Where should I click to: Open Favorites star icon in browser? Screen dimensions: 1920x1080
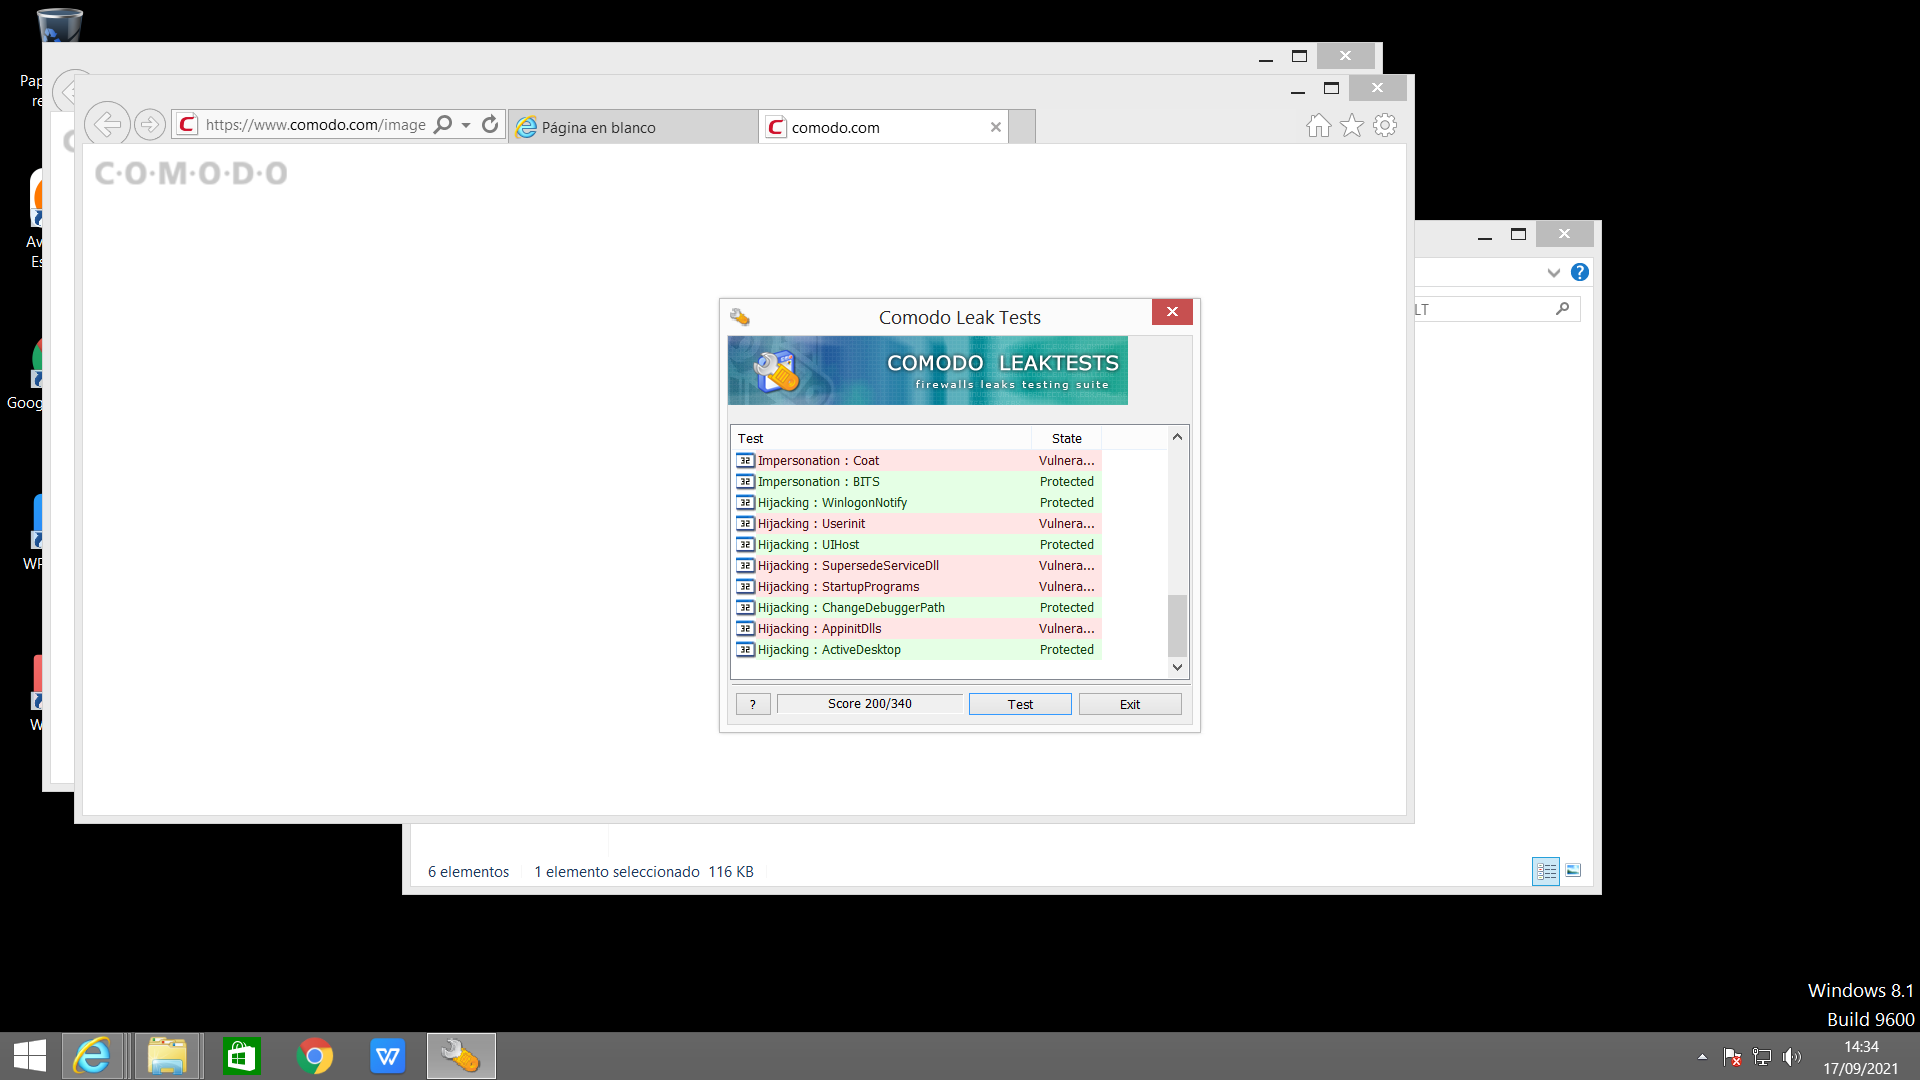(x=1351, y=125)
